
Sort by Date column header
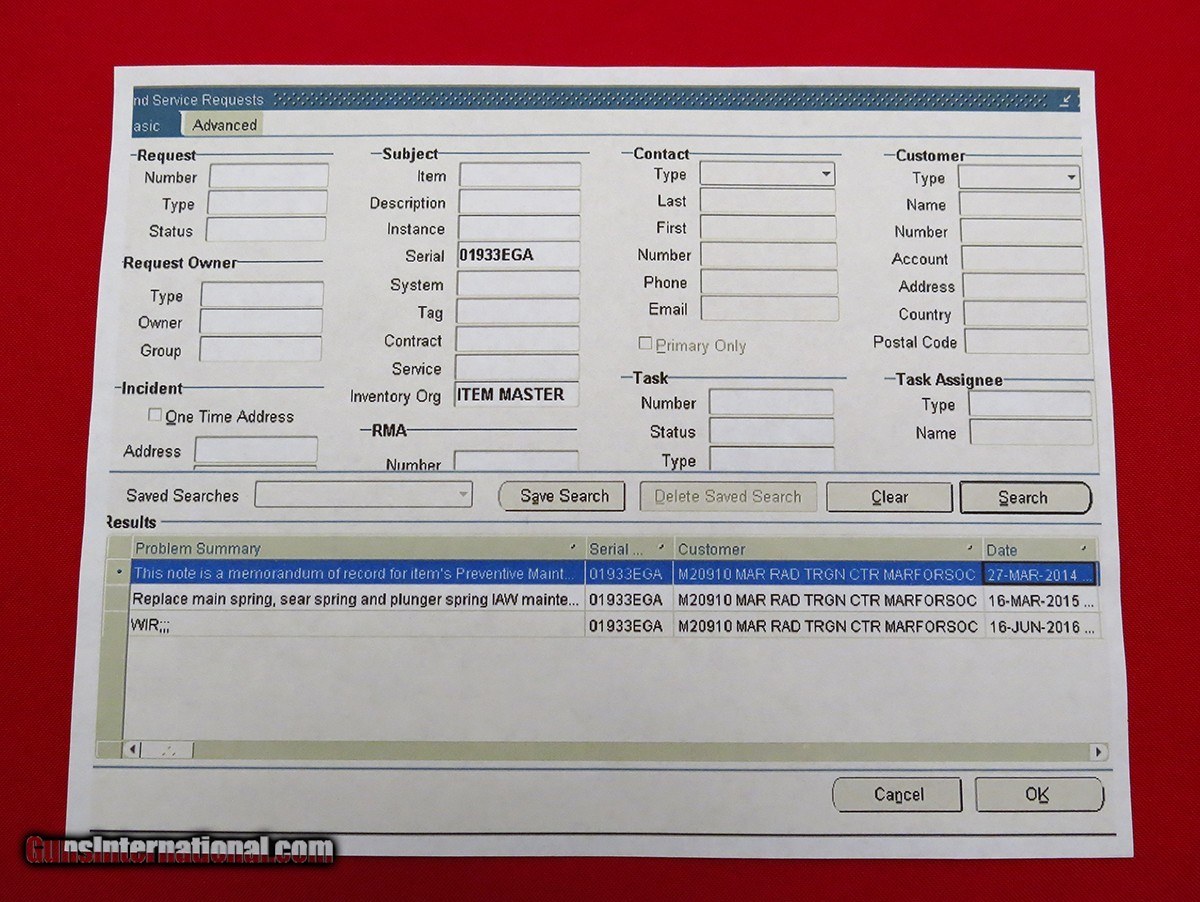pos(1038,550)
